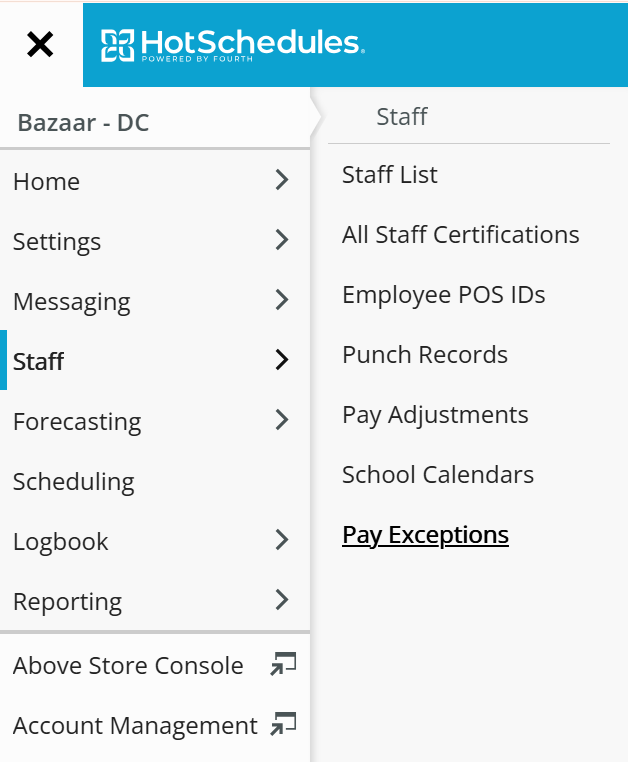
Task: Open All Staff Certifications
Action: tap(461, 234)
